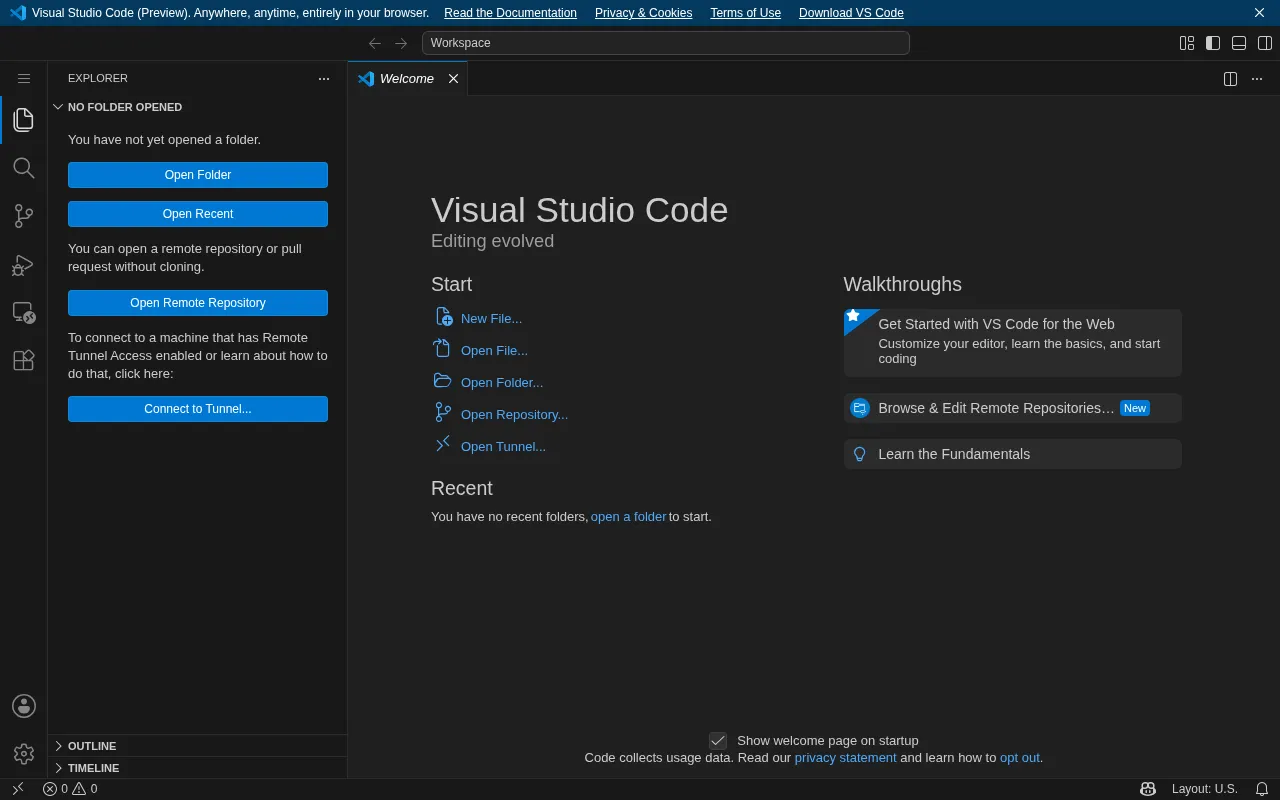Viewport: 1280px width, 800px height.
Task: Open Terms of Use banner link
Action: click(745, 13)
